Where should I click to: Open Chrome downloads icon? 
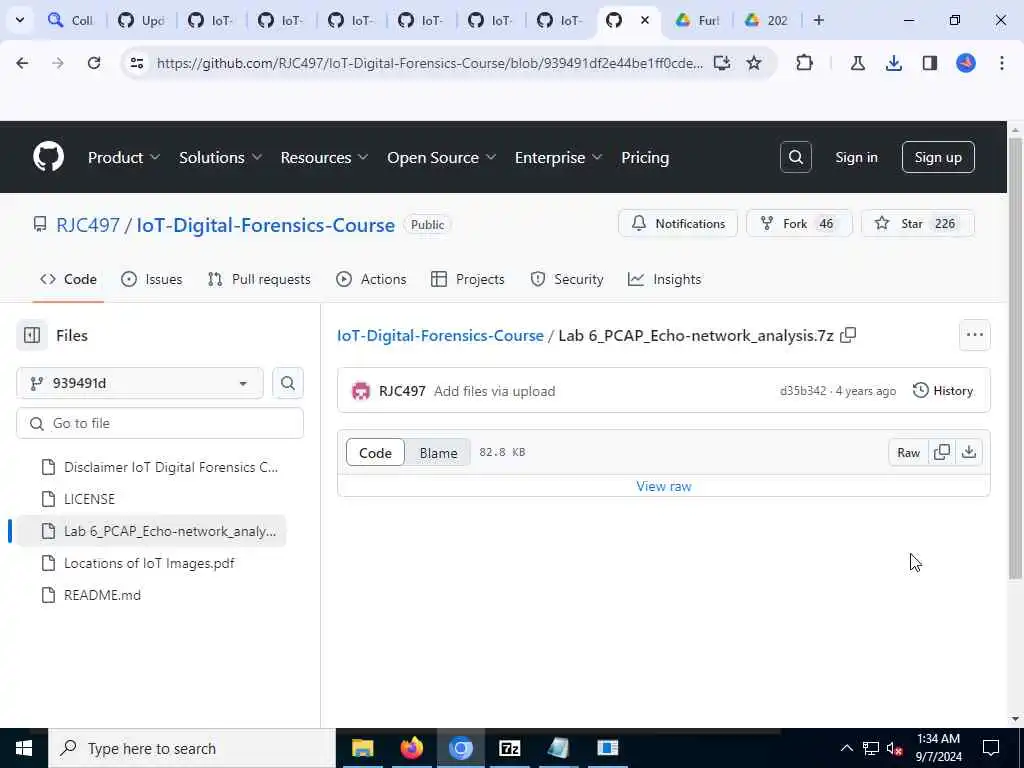(x=893, y=63)
